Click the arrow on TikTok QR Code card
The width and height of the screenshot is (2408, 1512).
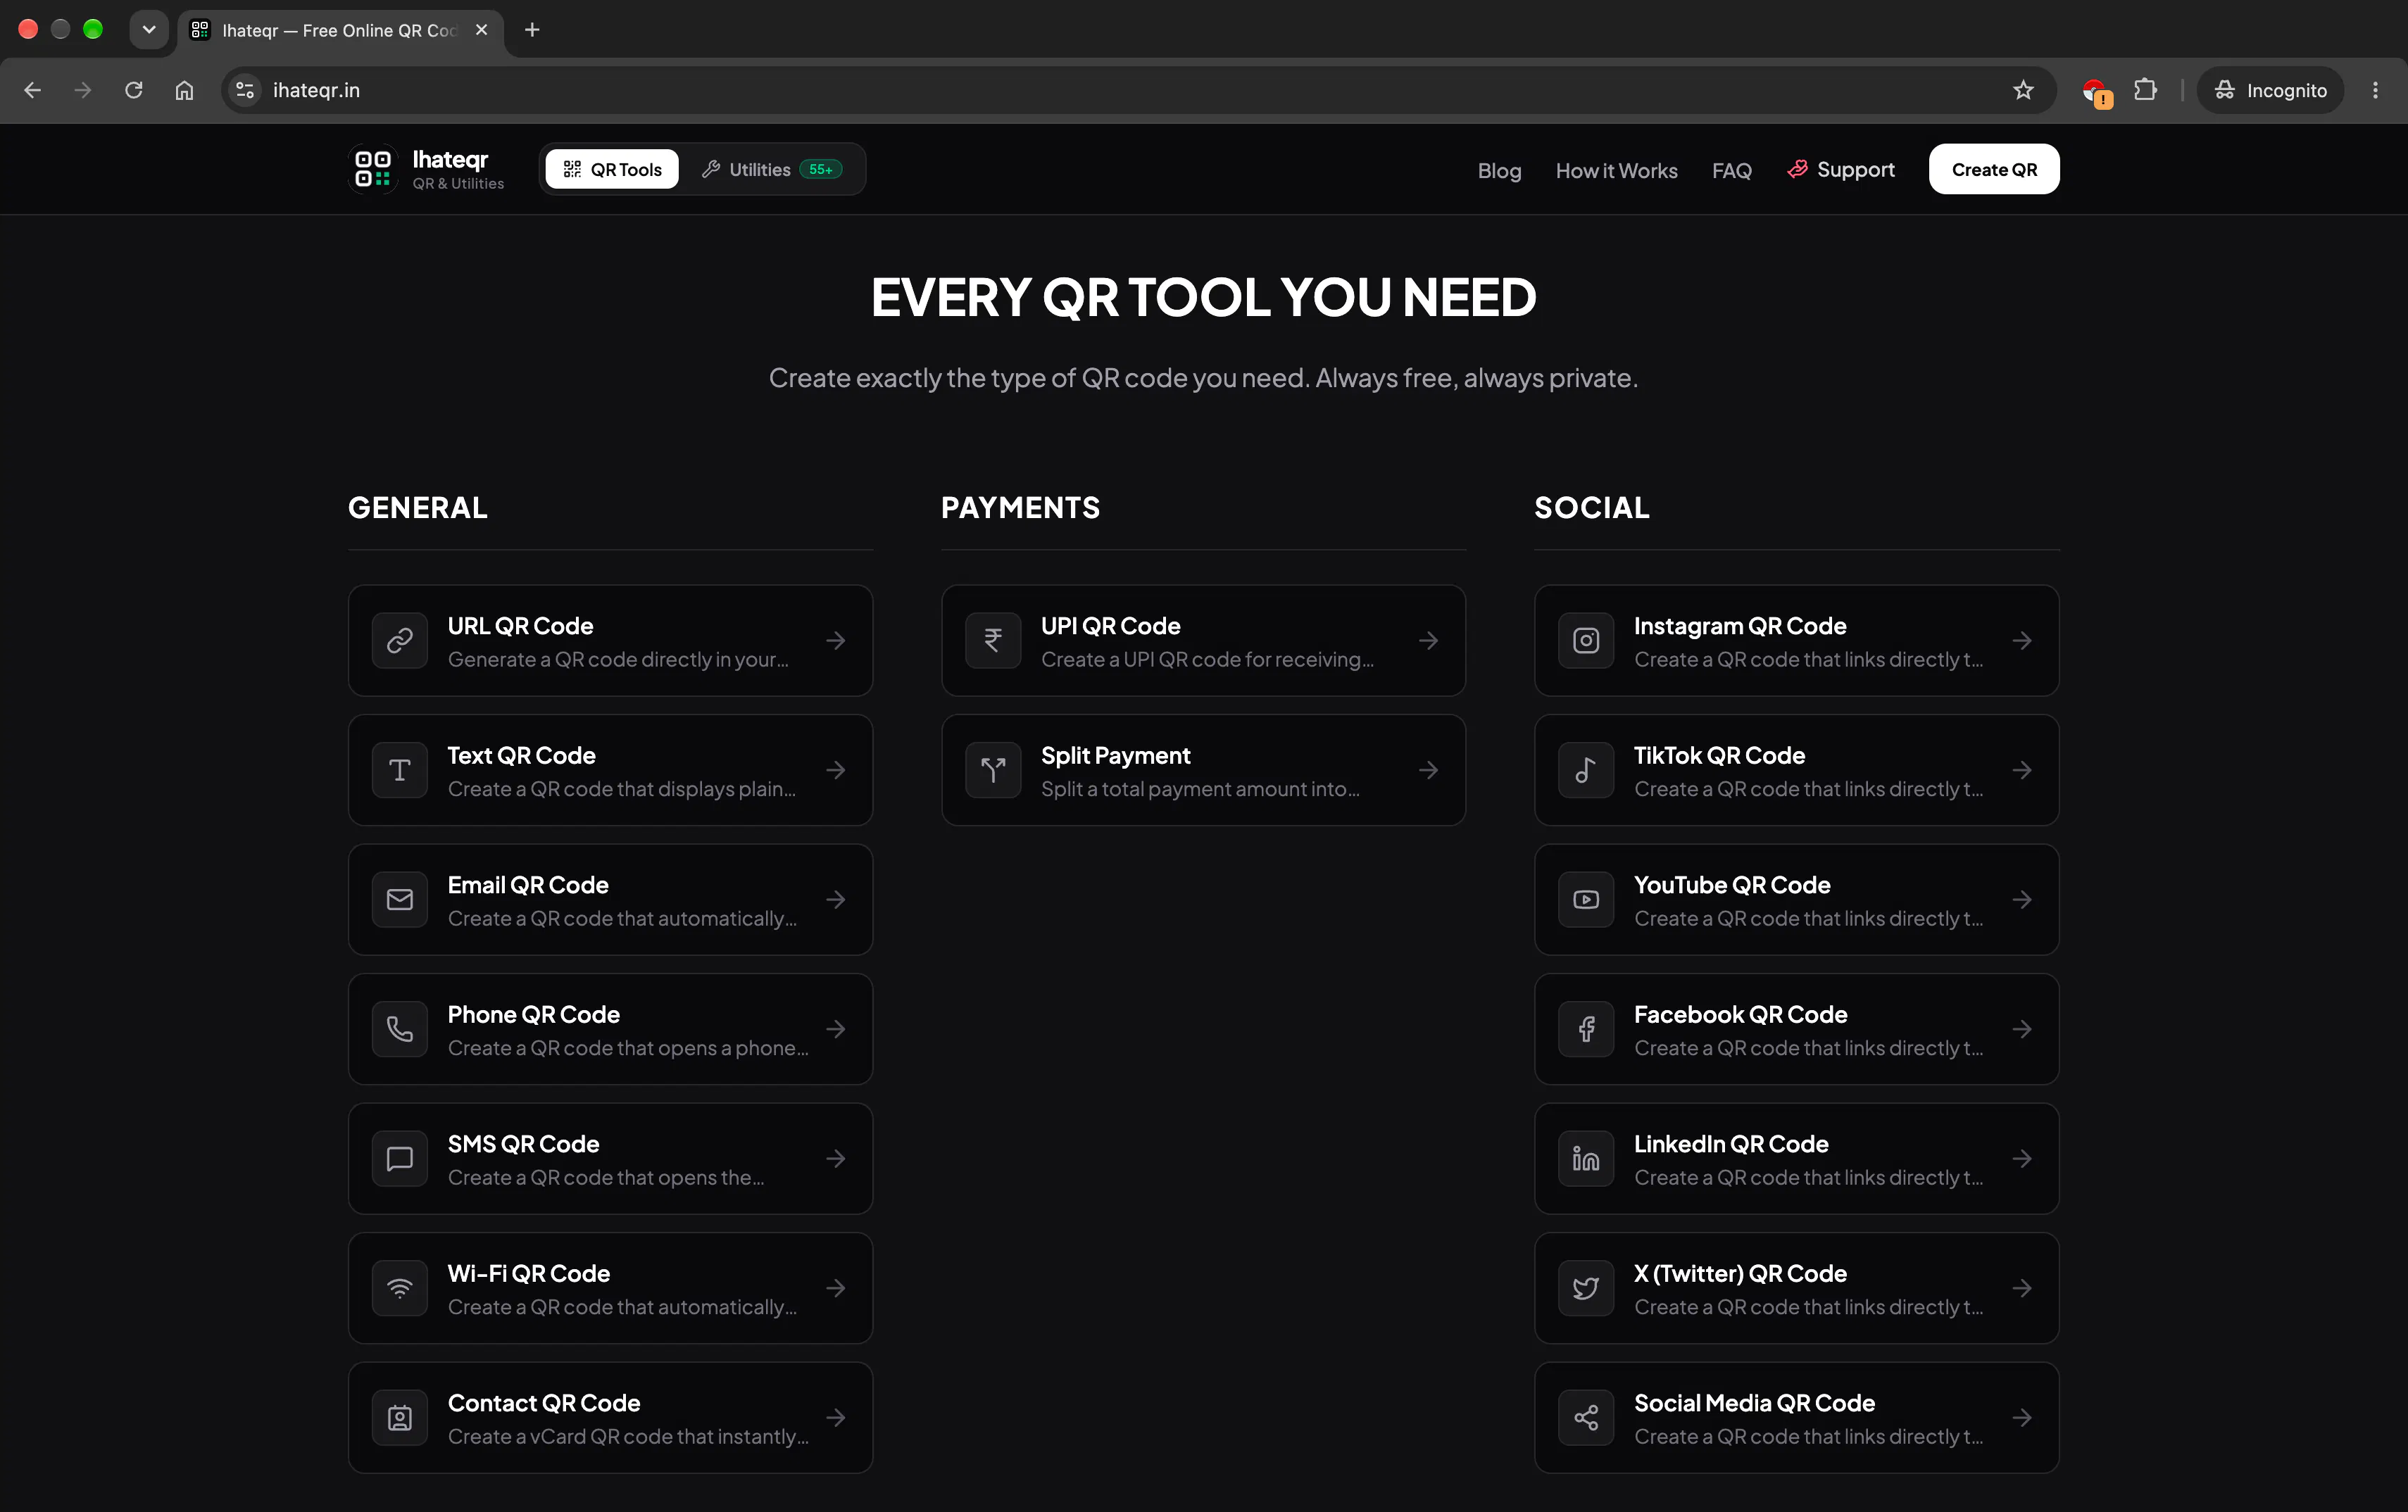(x=2022, y=770)
